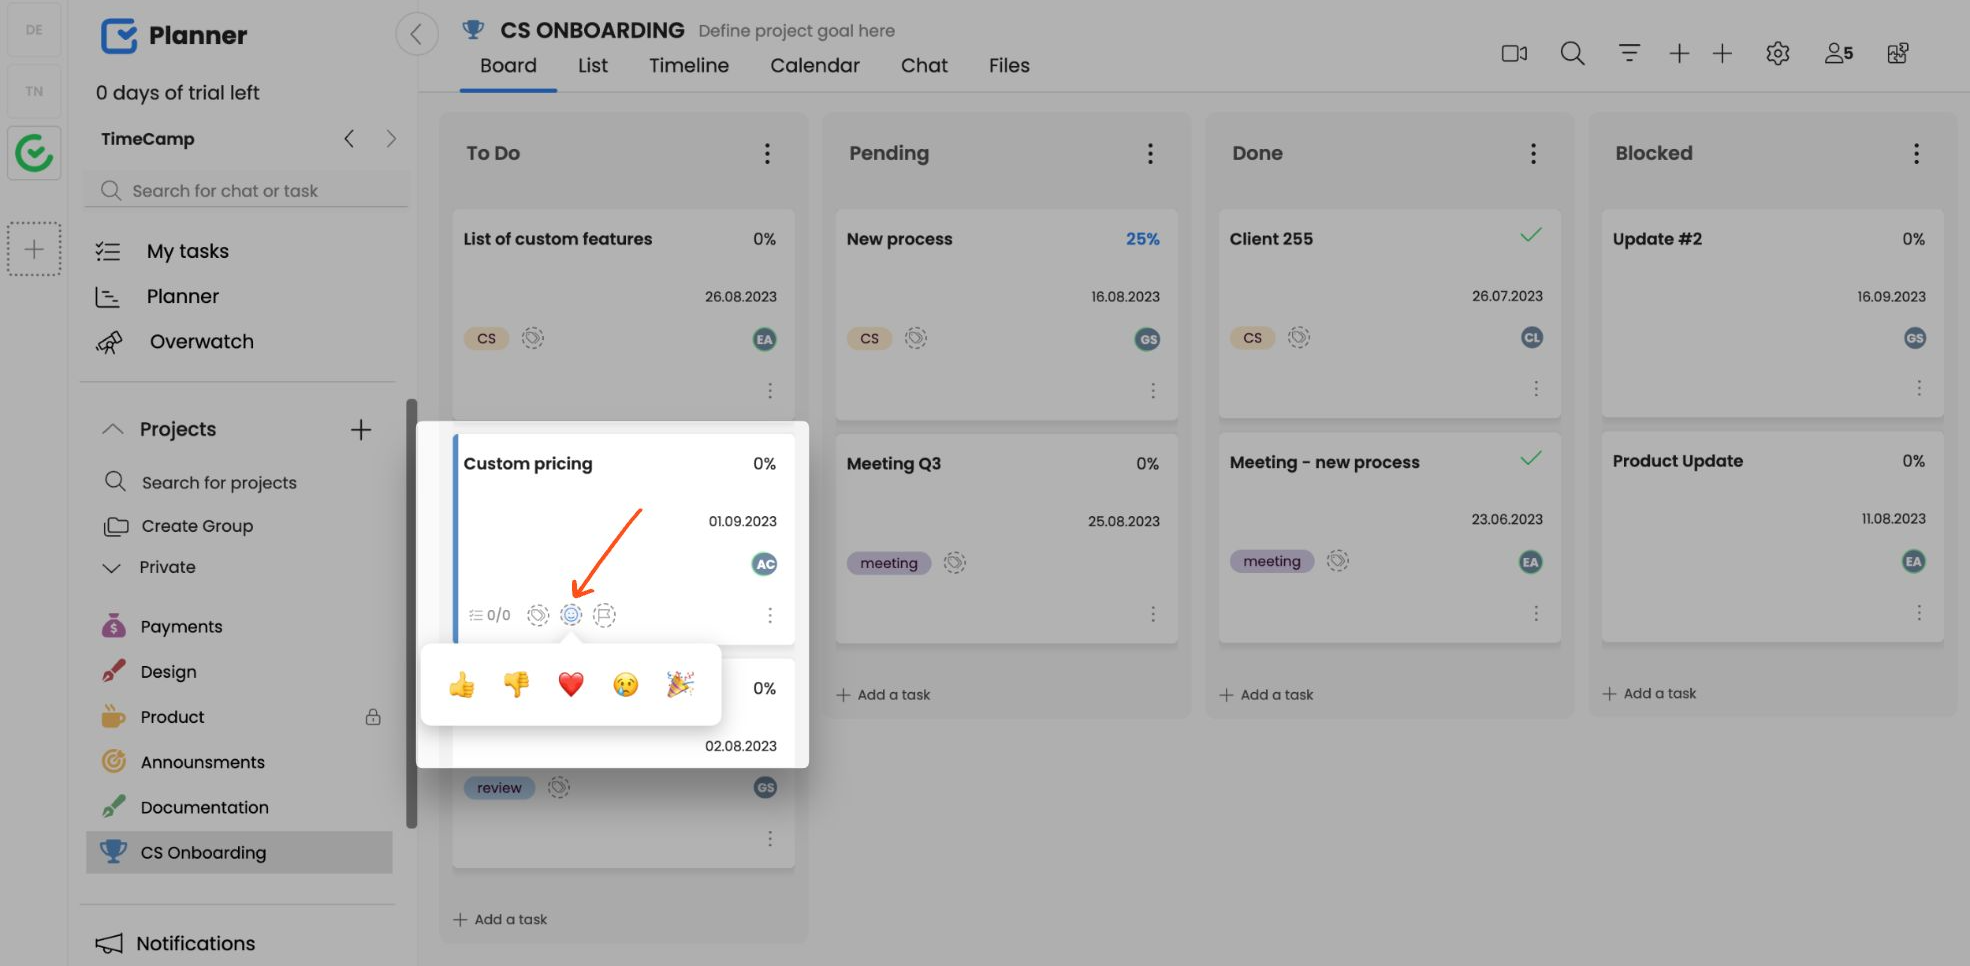This screenshot has width=1970, height=966.
Task: Toggle green checkmark on Client 255 task
Action: pos(1530,236)
